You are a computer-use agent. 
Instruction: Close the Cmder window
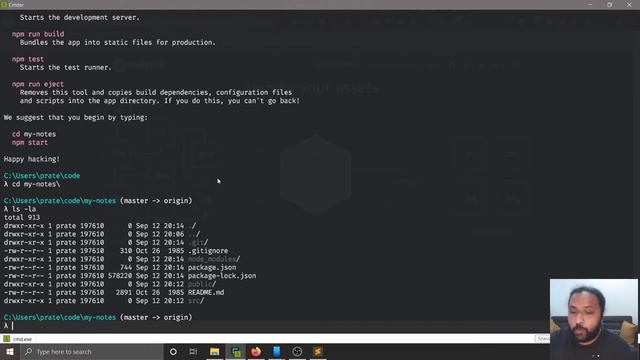[629, 4]
